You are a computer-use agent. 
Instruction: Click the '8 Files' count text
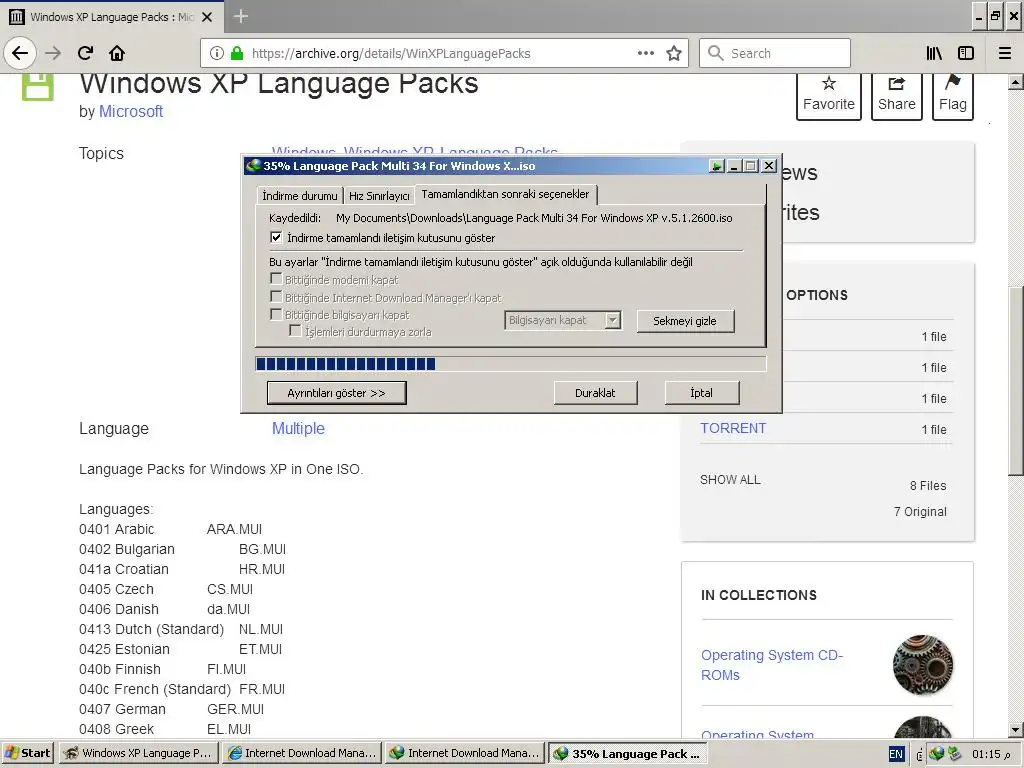point(928,485)
